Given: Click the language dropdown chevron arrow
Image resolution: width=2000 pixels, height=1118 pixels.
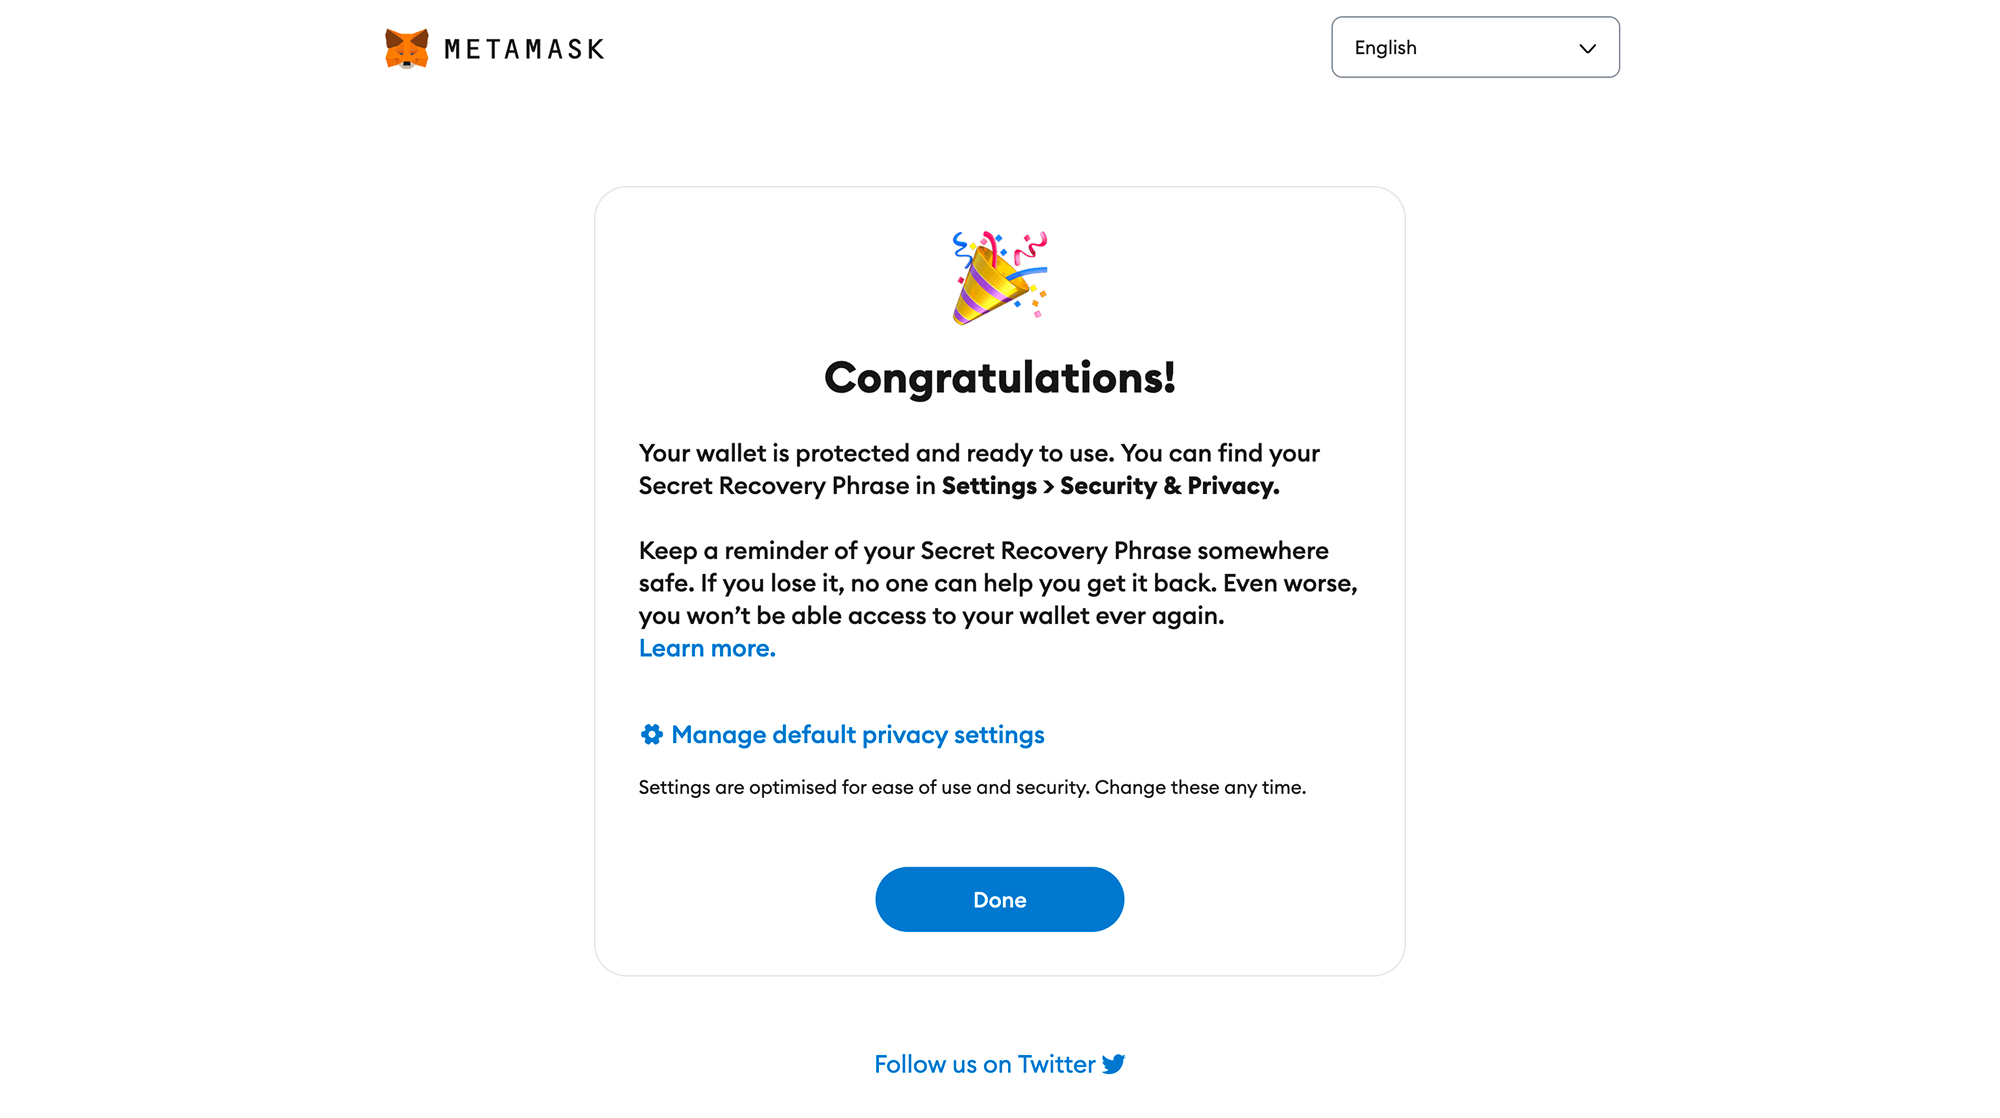Looking at the screenshot, I should click(1587, 48).
